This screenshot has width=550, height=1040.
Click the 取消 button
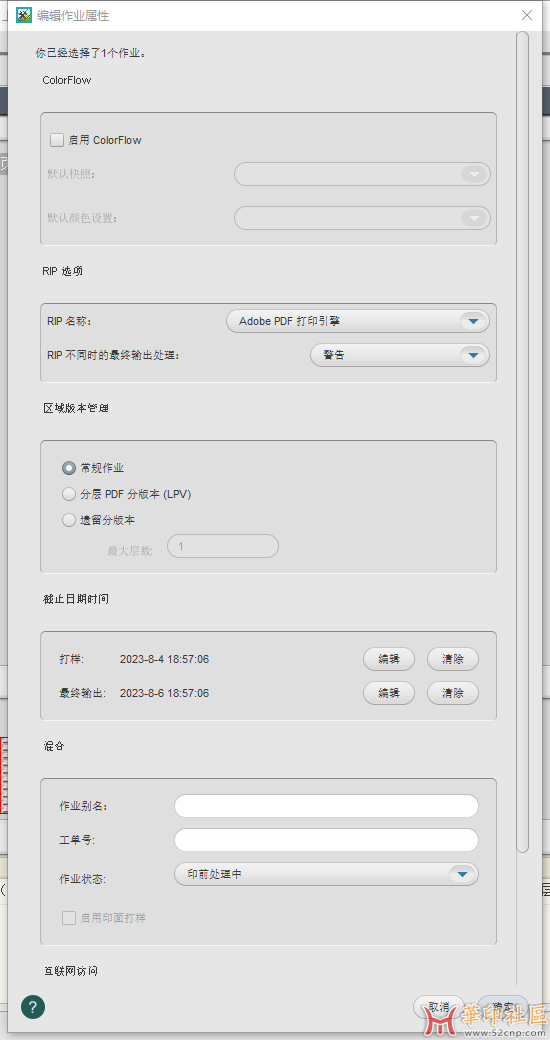click(439, 1007)
